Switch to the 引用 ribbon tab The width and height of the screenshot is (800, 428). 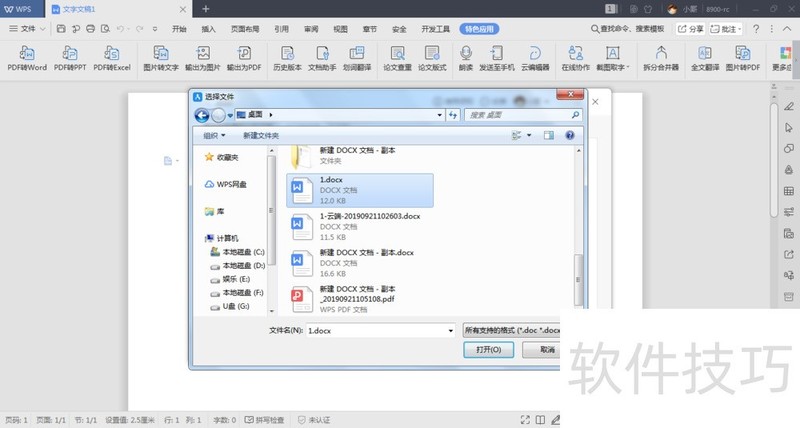[x=281, y=29]
